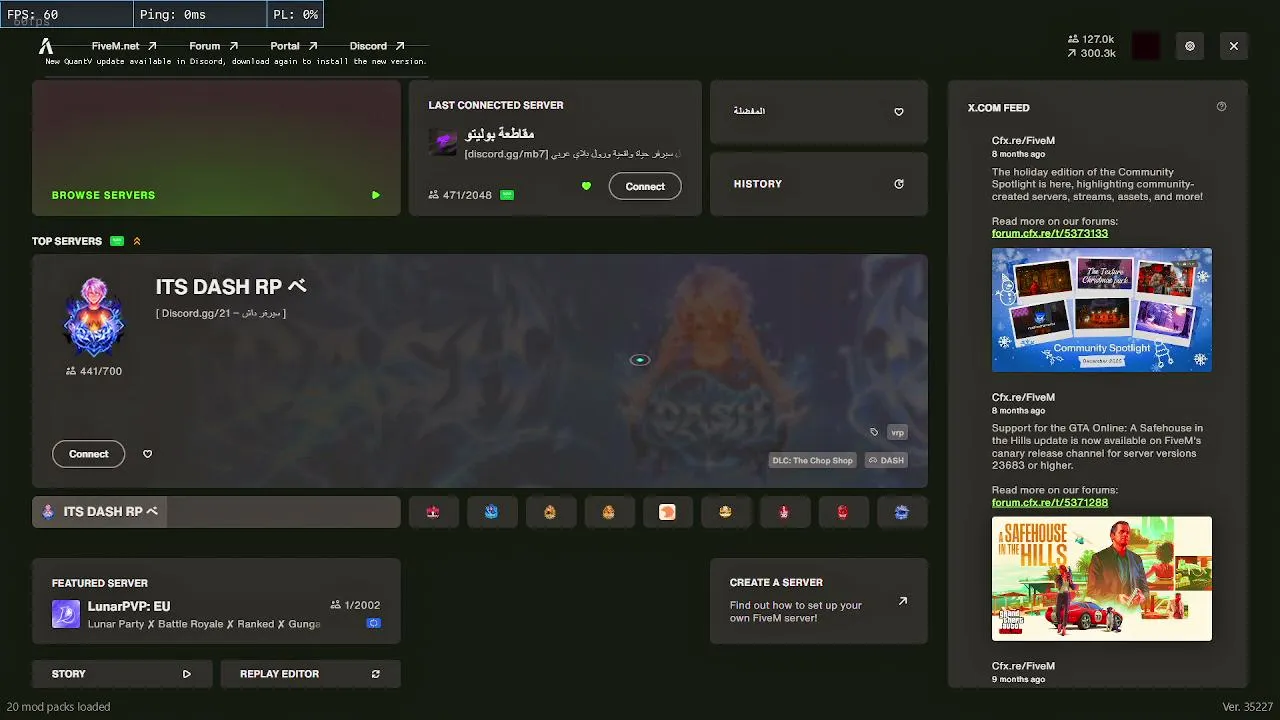Screen dimensions: 1280x720
Task: Open Browse Servers
Action: coord(216,148)
